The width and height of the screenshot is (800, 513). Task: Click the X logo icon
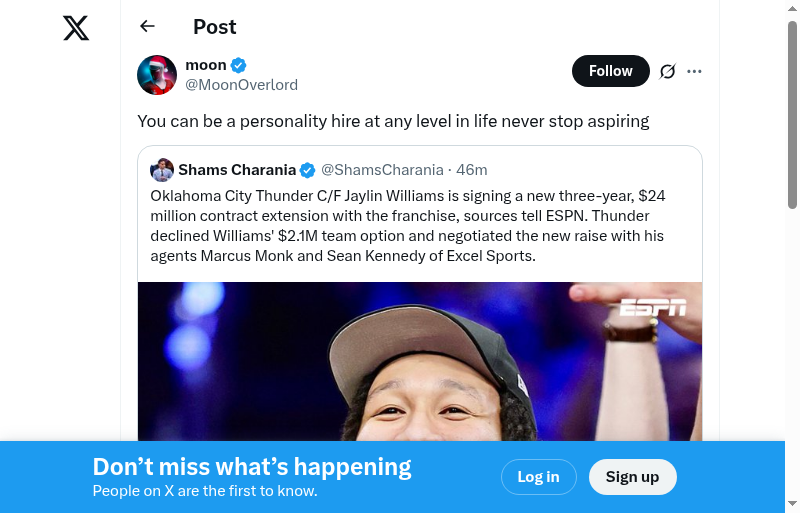76,28
